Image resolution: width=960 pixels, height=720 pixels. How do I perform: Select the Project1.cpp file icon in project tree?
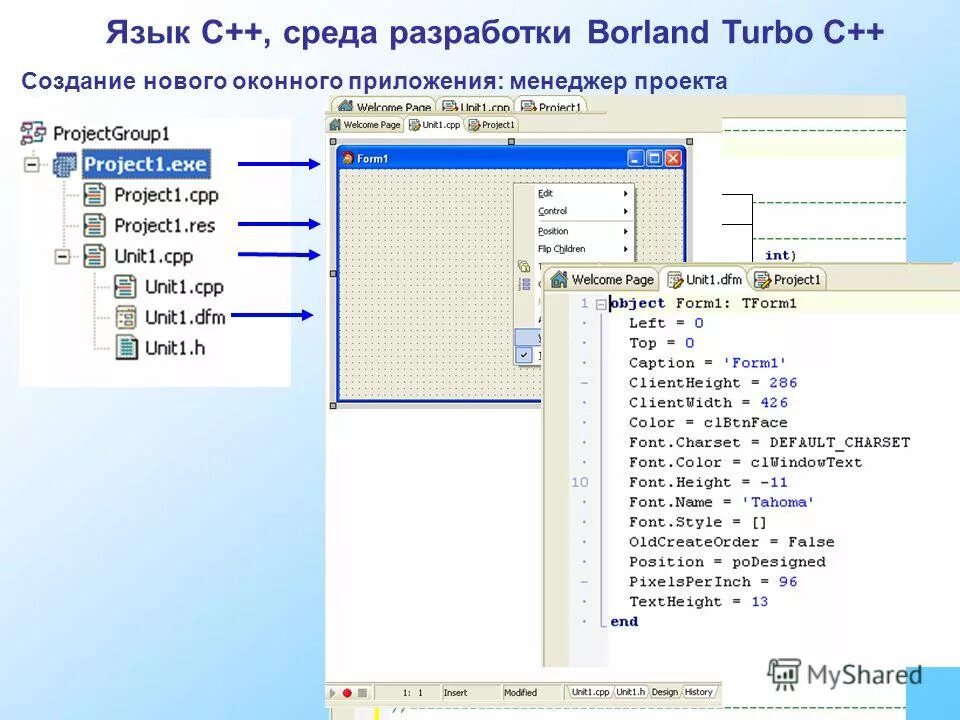[x=93, y=195]
